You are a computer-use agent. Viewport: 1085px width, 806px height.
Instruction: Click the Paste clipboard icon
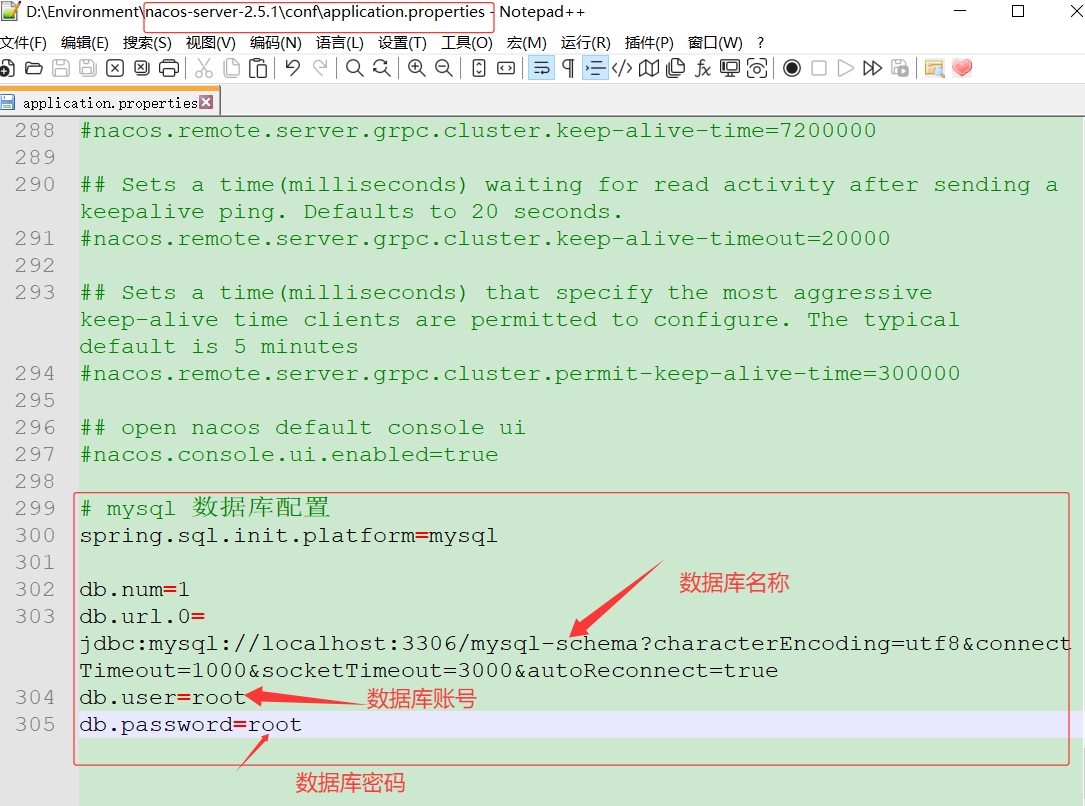258,68
